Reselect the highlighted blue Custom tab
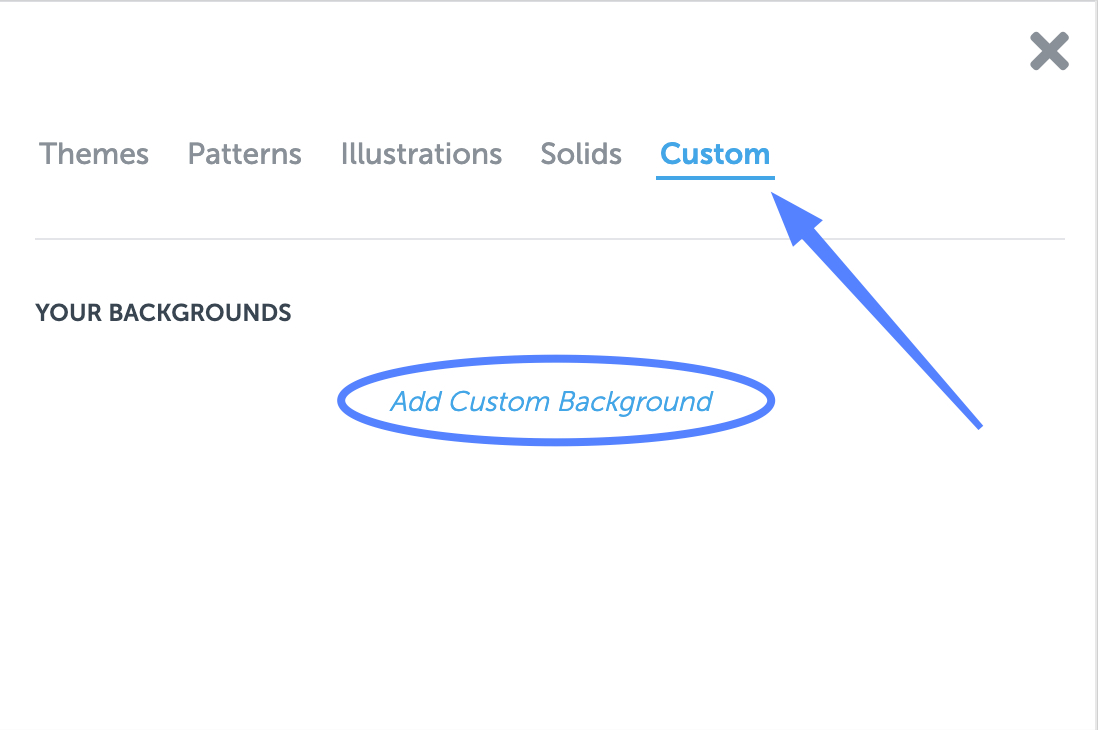This screenshot has width=1098, height=730. point(715,154)
